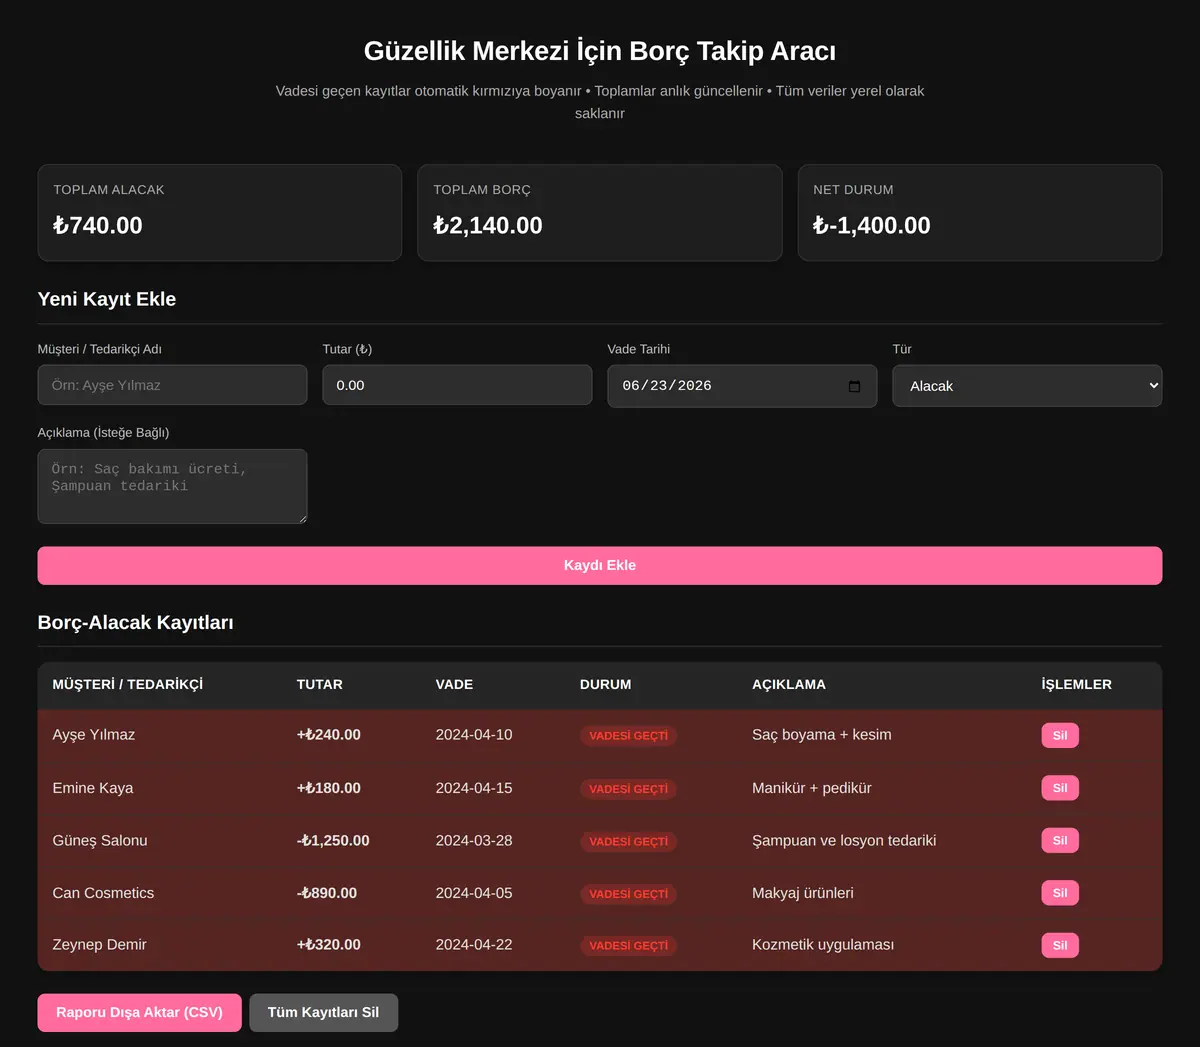Click the amount +₺240.00
The image size is (1200, 1047).
coord(329,735)
